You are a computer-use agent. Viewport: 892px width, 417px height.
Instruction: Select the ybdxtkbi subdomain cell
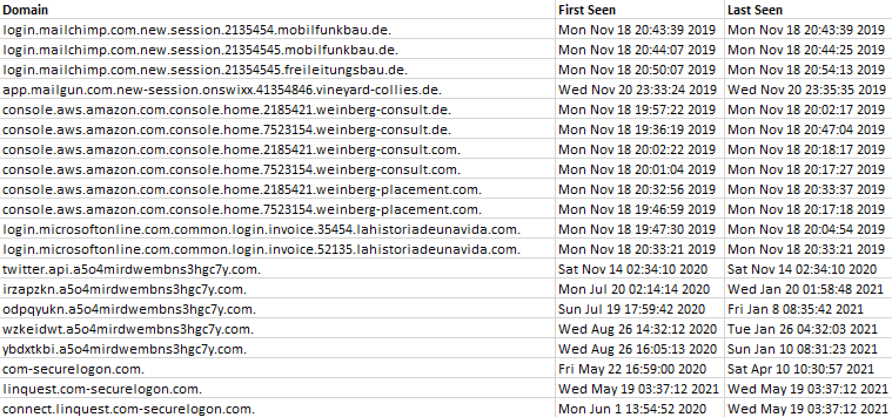[x=125, y=348]
